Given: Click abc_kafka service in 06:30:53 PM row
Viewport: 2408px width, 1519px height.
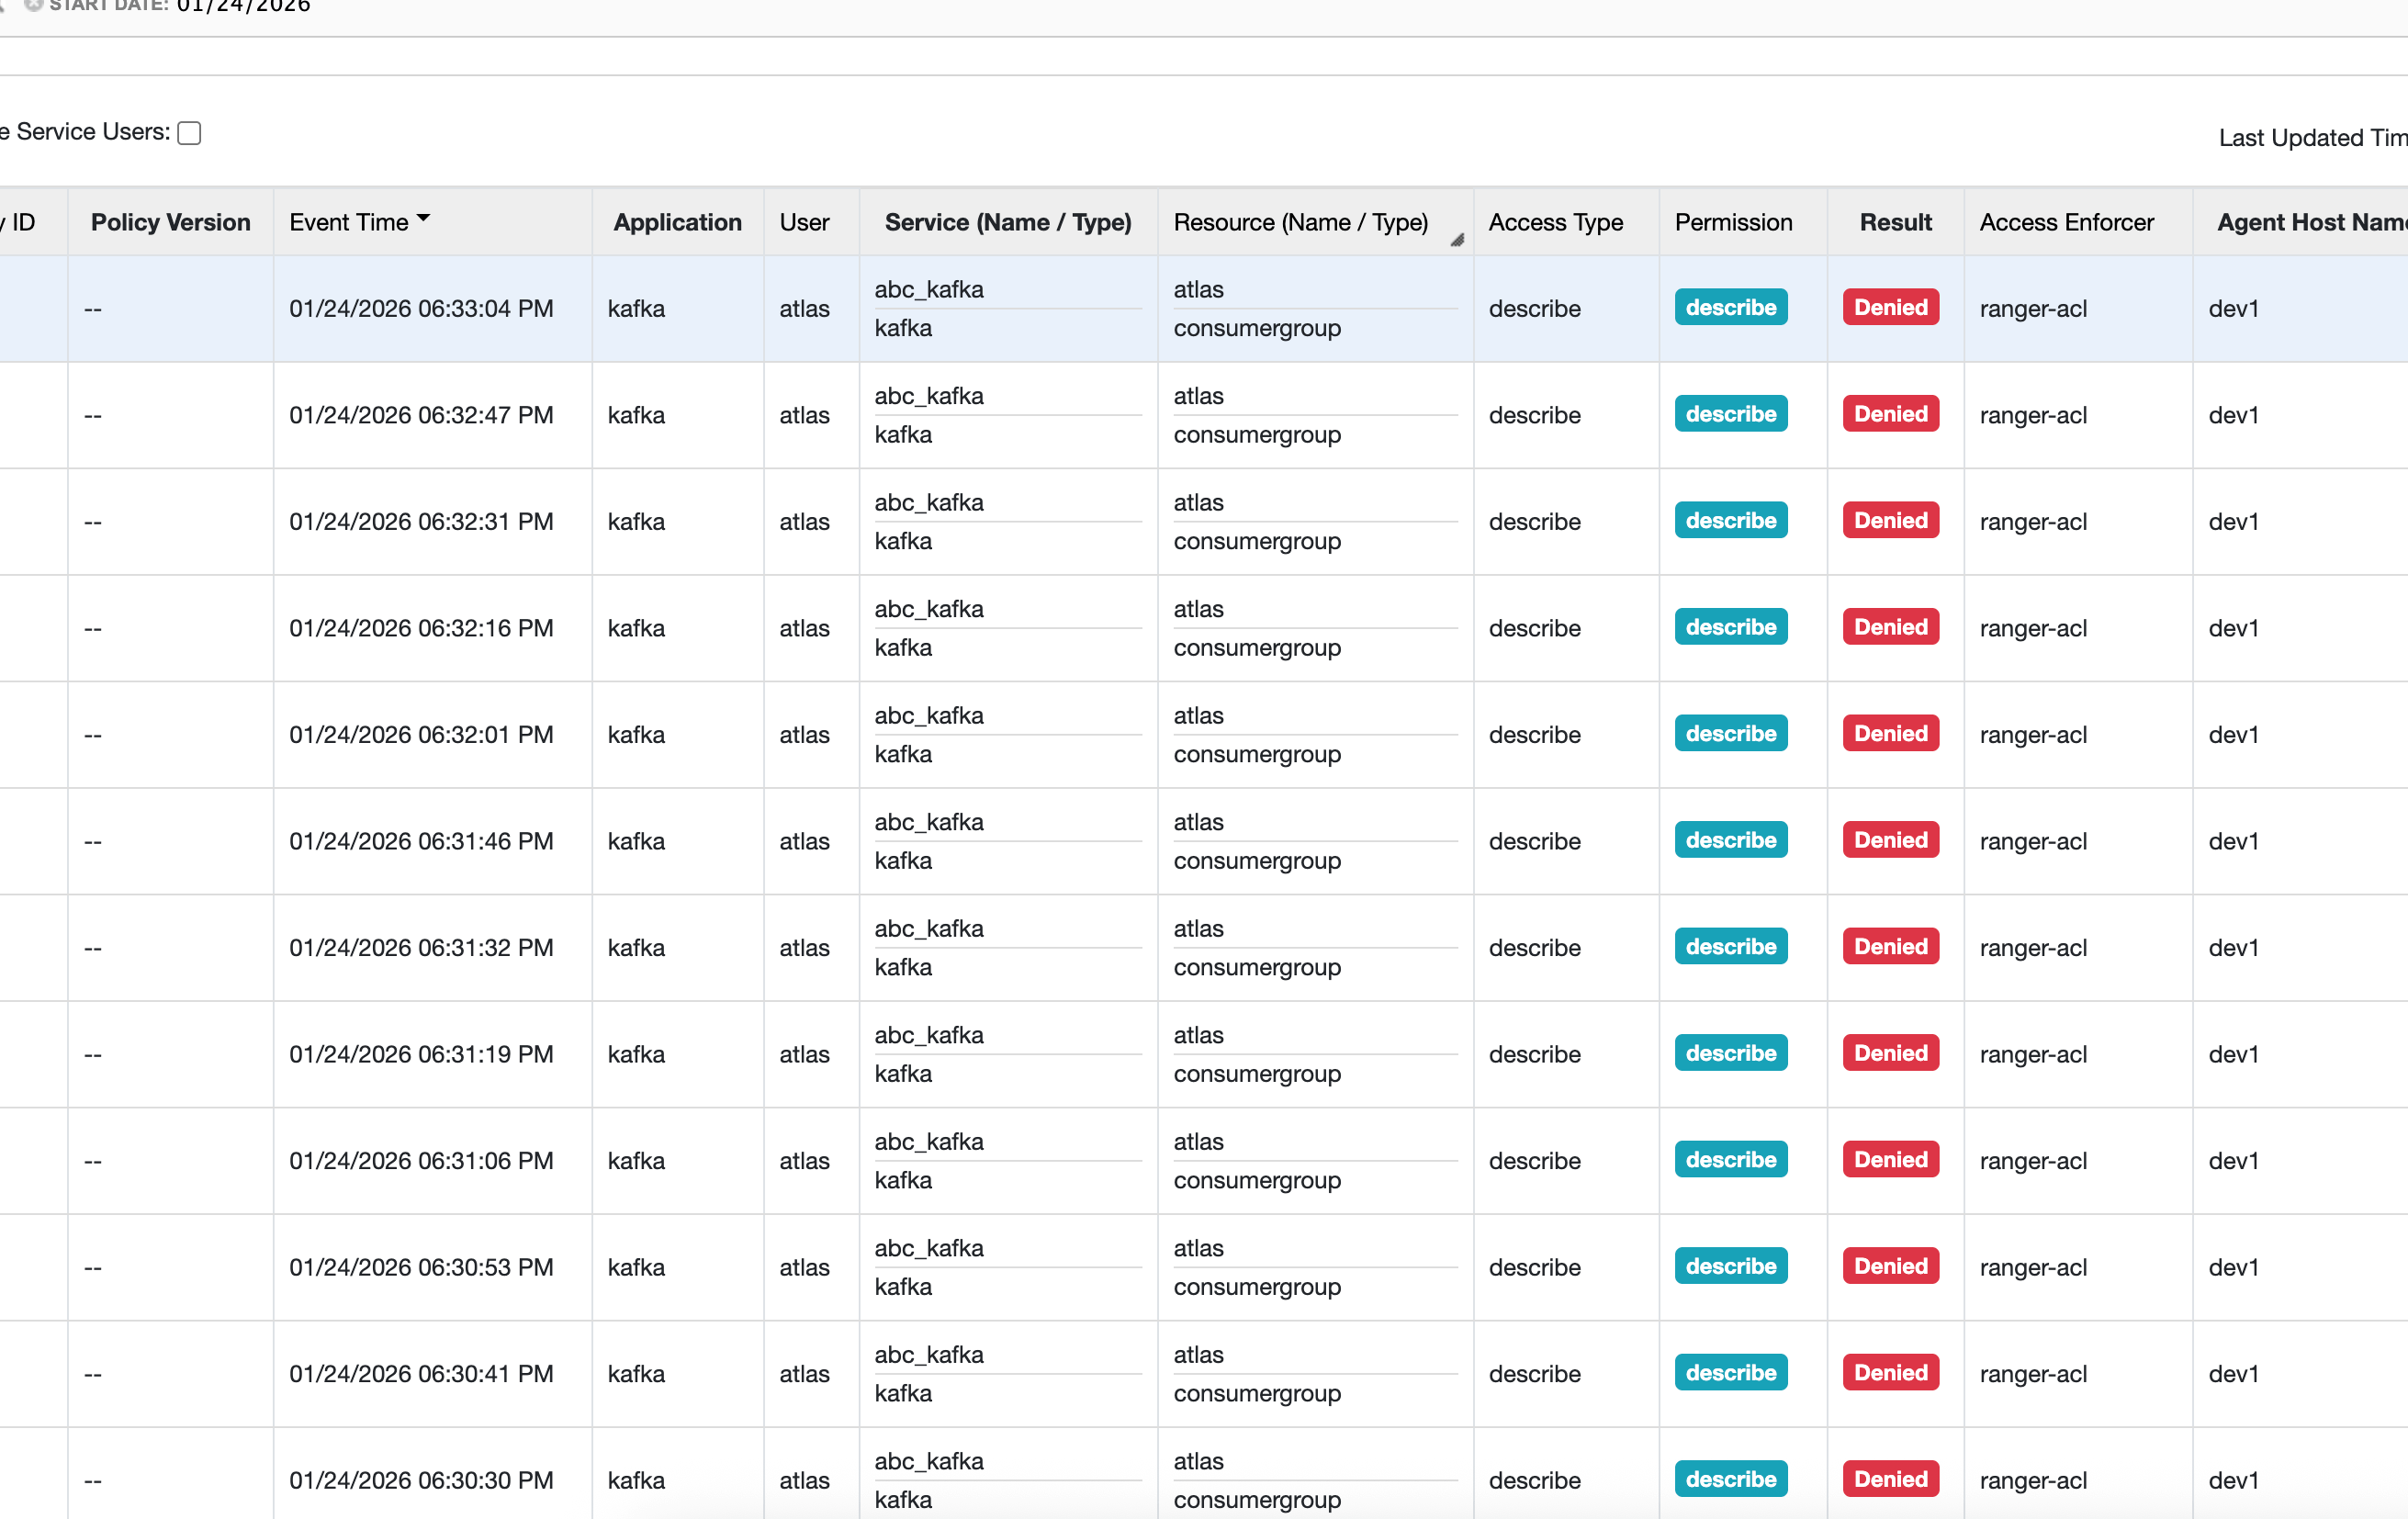Looking at the screenshot, I should (x=929, y=1248).
